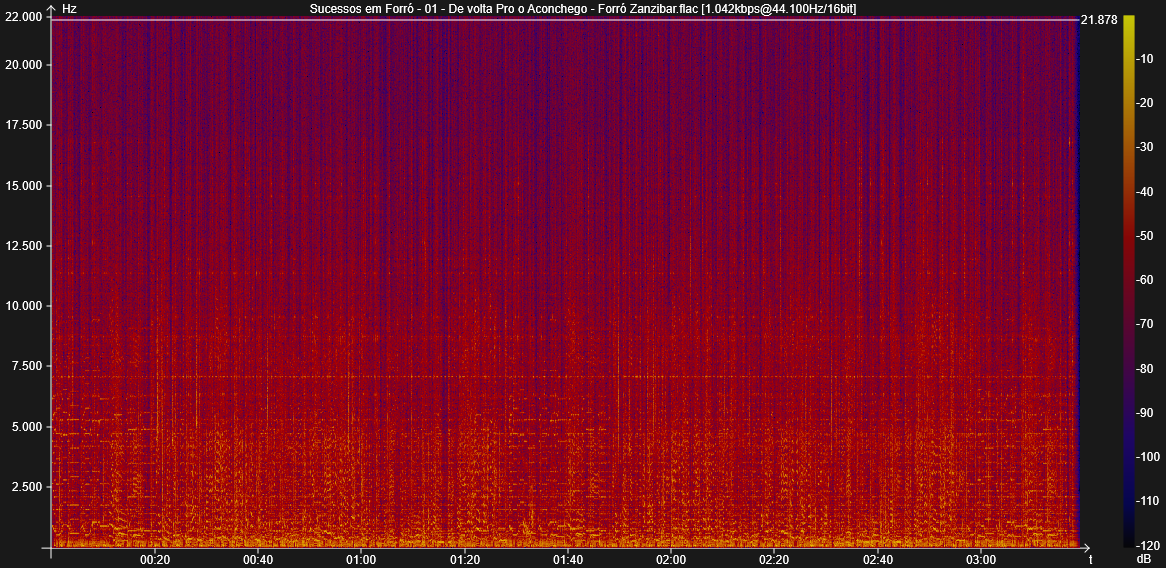Click the 21.878 peak frequency label
The height and width of the screenshot is (568, 1166).
(x=1099, y=20)
